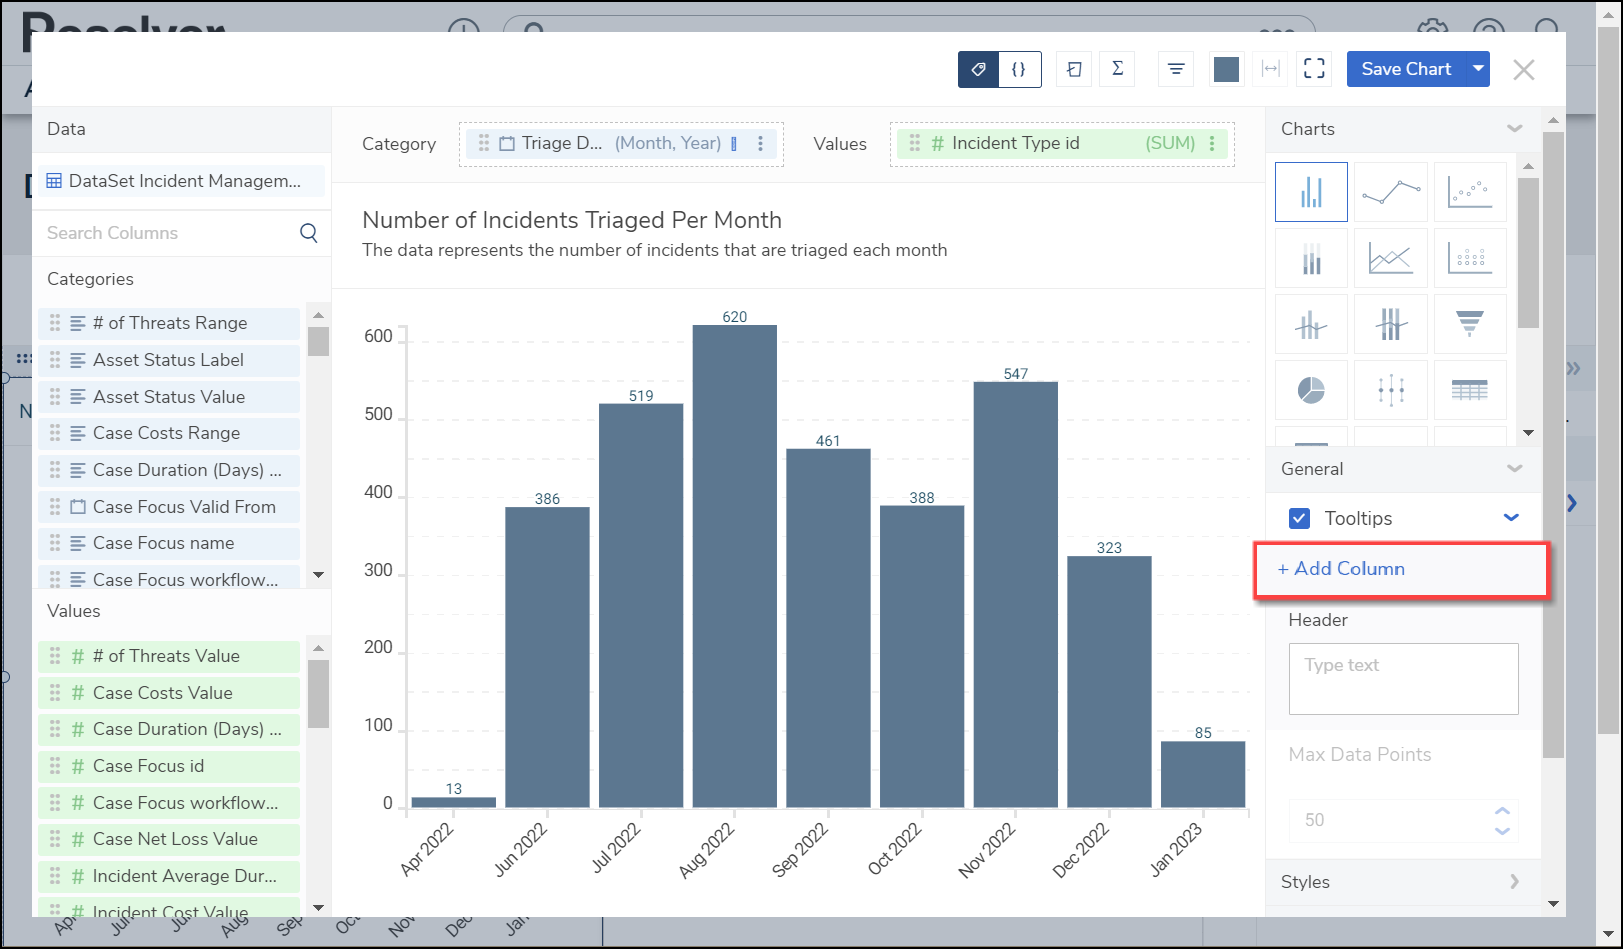Open Incident Type id field options menu
This screenshot has width=1623, height=949.
click(1212, 144)
